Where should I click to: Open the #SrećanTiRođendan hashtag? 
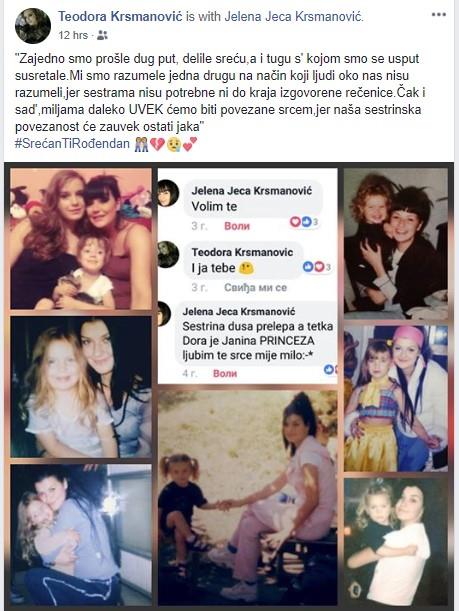point(72,143)
